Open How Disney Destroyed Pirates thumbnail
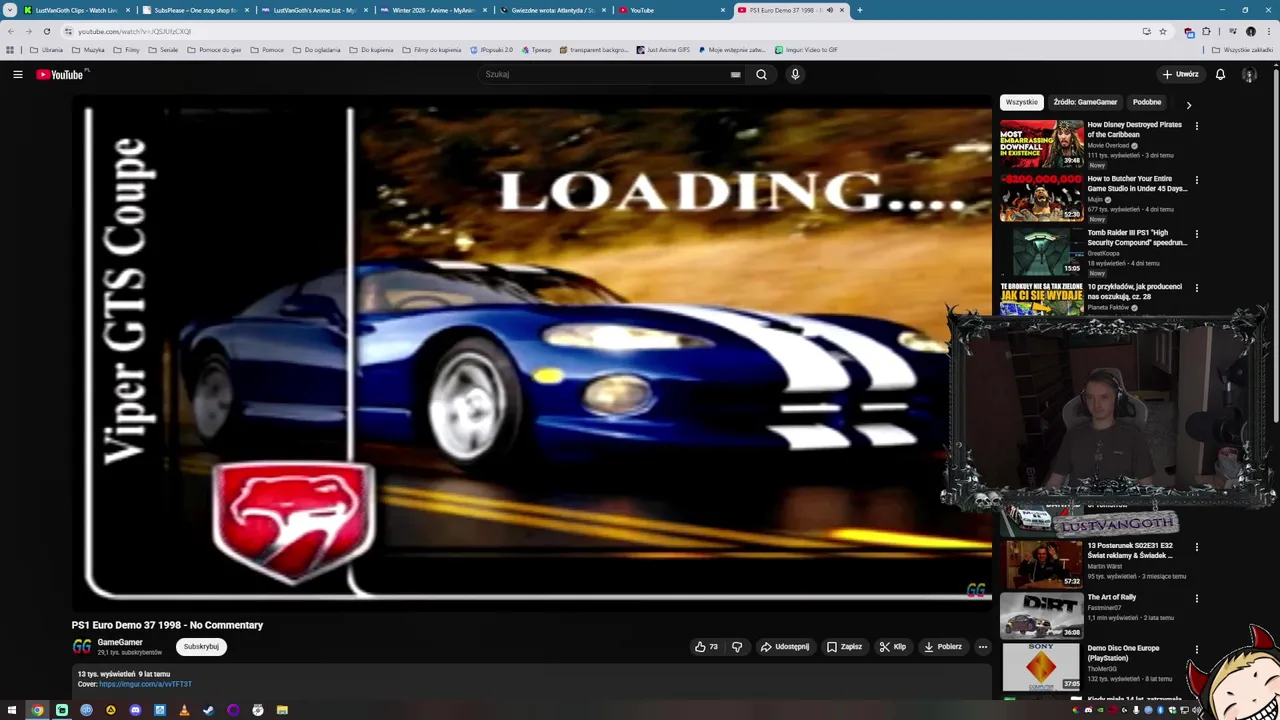Image resolution: width=1280 pixels, height=720 pixels. (1042, 144)
